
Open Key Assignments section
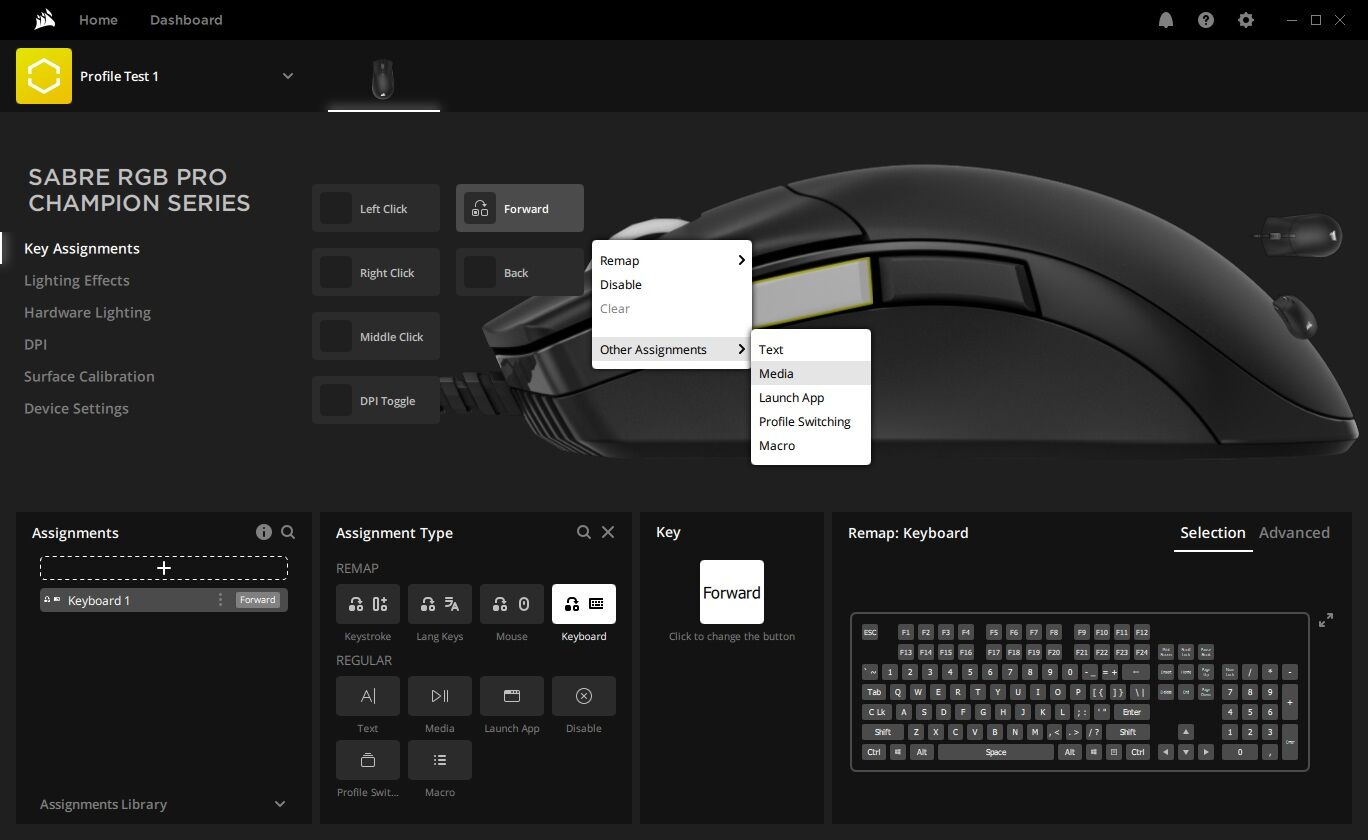(82, 248)
